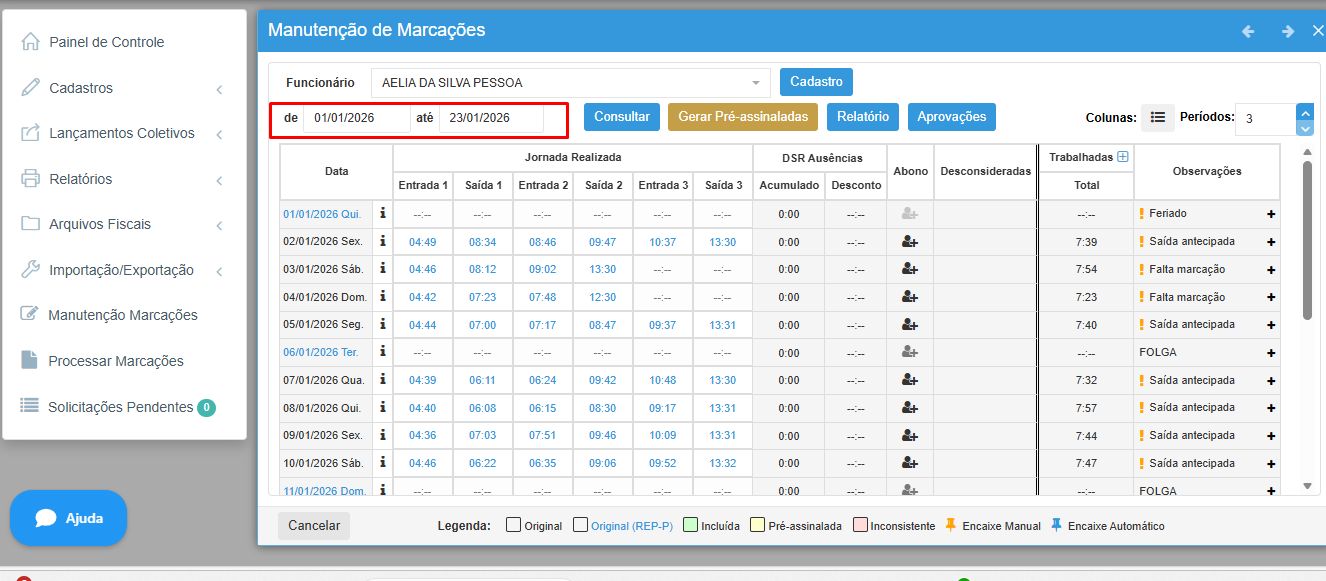The height and width of the screenshot is (581, 1326).
Task: Open the Ajuda chat bubble
Action: [x=69, y=518]
